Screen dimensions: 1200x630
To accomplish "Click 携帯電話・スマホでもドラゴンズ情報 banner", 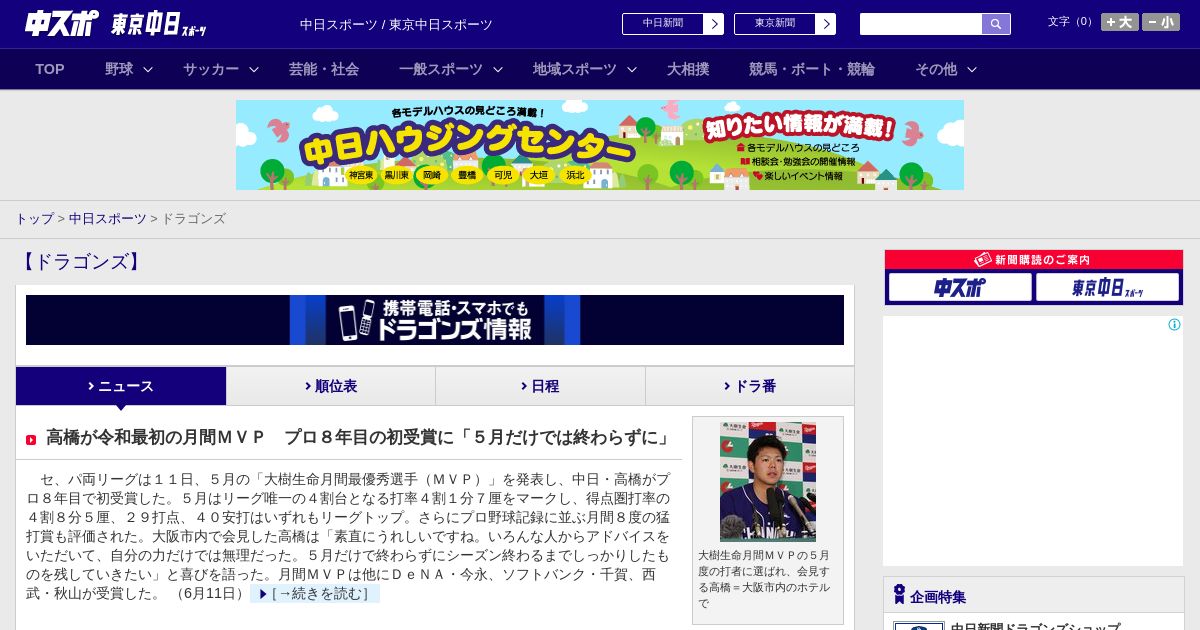I will 435,320.
